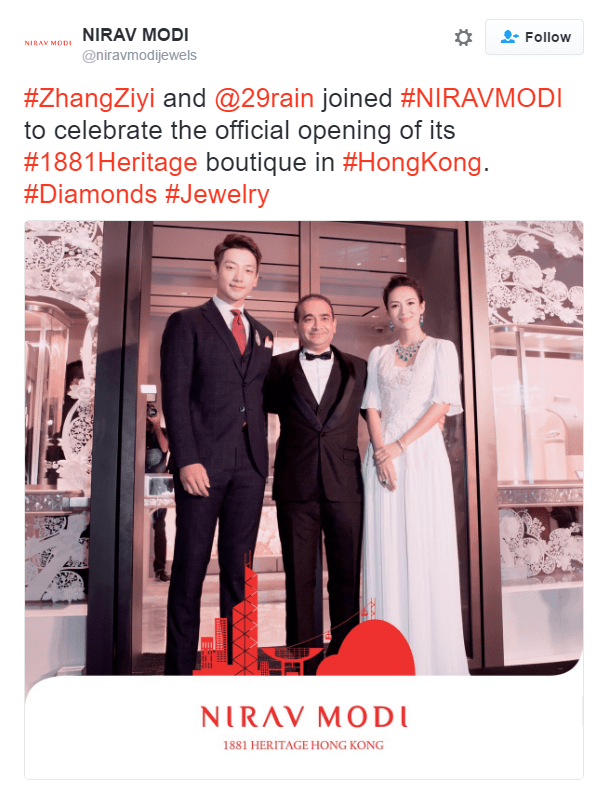Open the gear settings menu icon
This screenshot has width=608, height=787.
(x=463, y=37)
